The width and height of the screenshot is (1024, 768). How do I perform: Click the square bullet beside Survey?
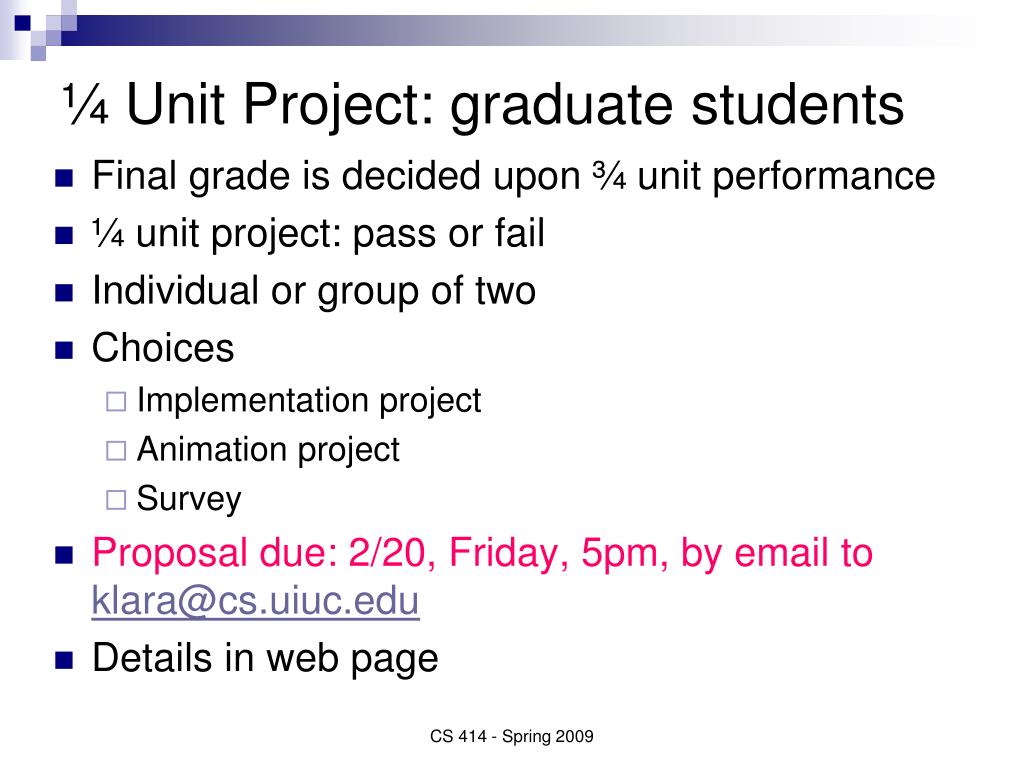tap(116, 500)
